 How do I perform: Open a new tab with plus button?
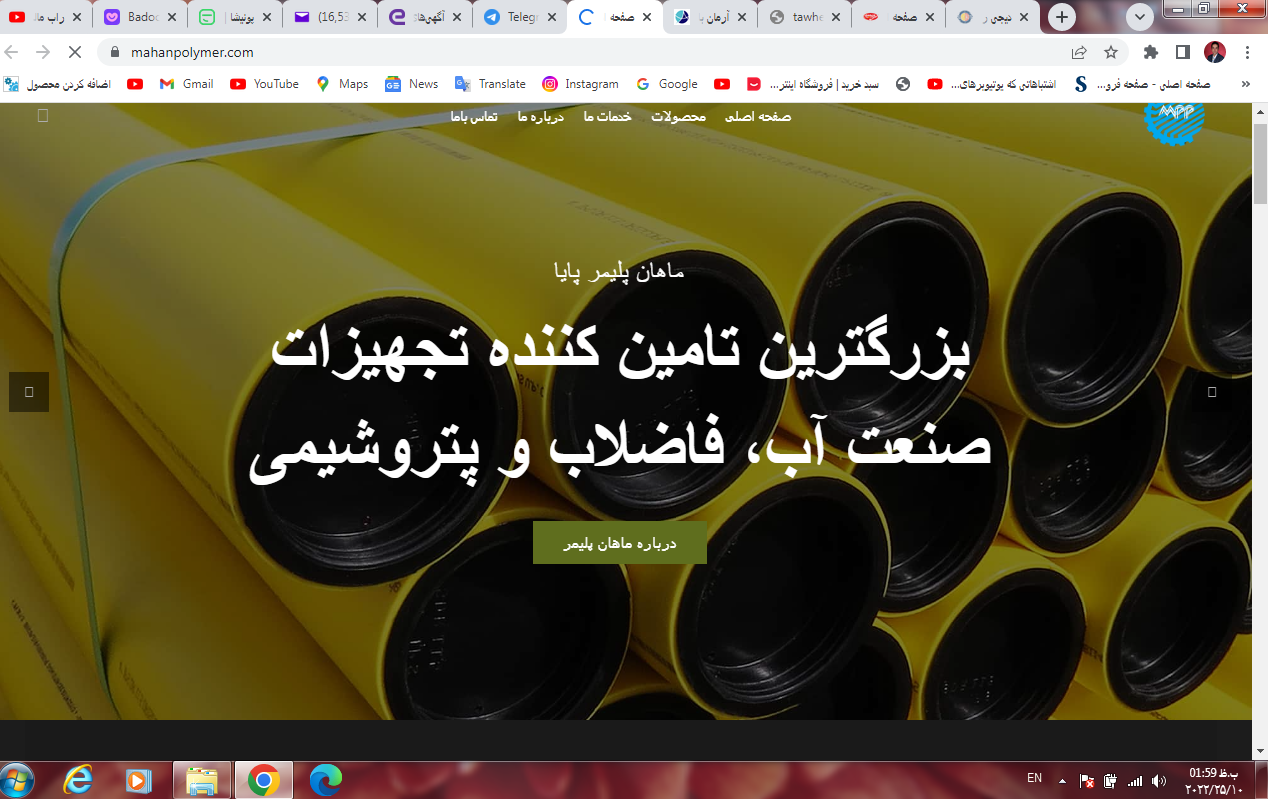(x=1062, y=17)
